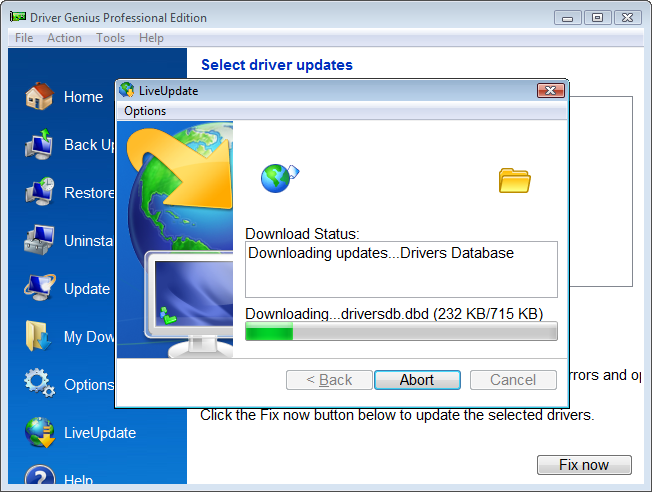Open the File menu

[x=24, y=38]
